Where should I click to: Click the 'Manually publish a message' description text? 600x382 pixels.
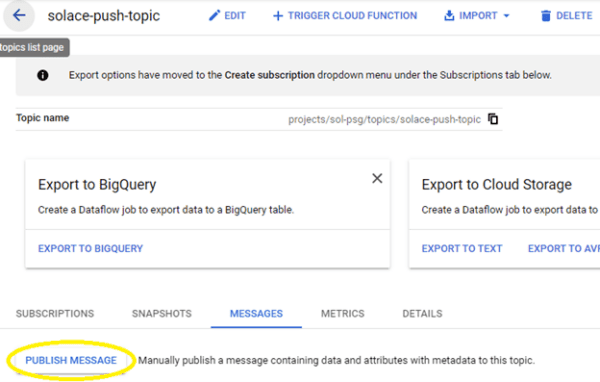tap(336, 360)
